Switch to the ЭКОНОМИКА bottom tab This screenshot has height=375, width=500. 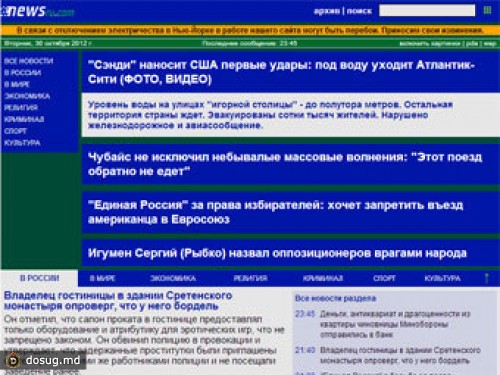[173, 278]
